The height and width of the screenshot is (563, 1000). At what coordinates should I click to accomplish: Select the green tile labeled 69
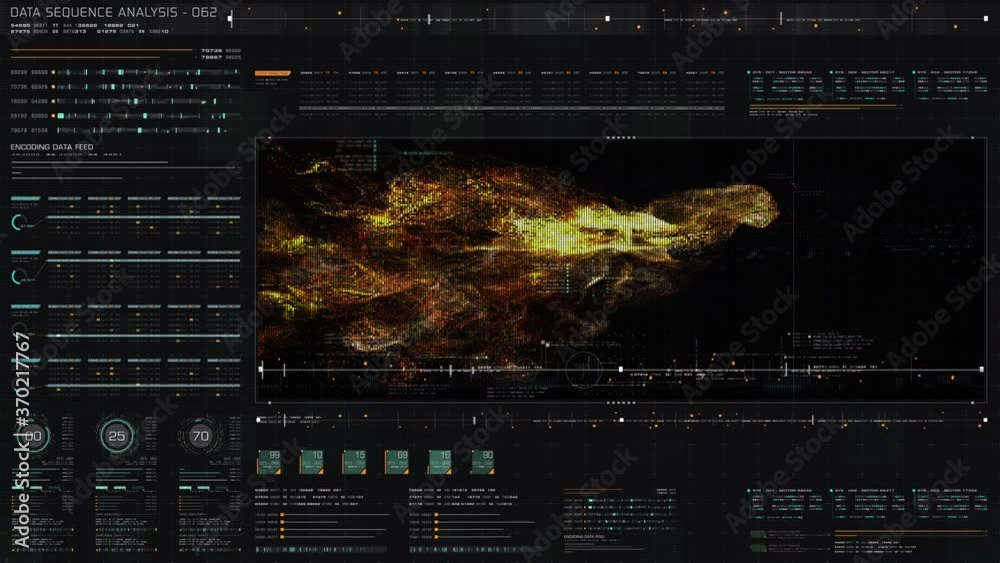pos(397,462)
